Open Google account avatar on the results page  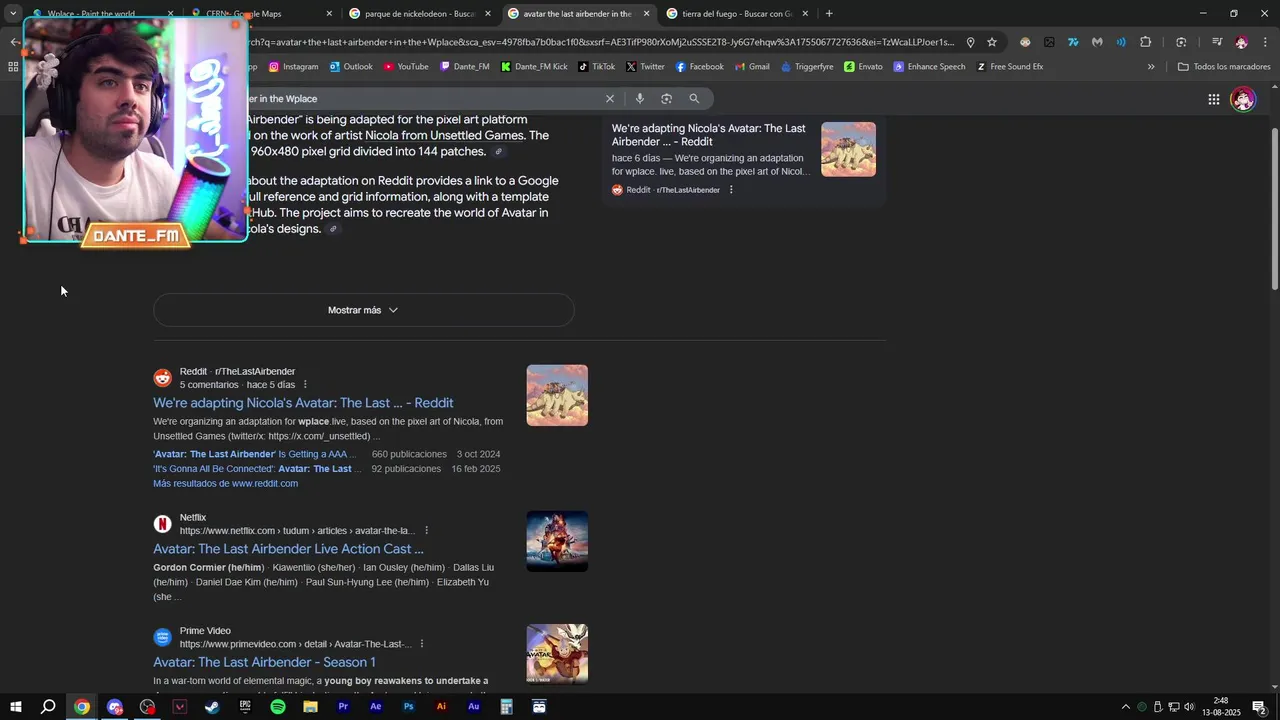point(1243,99)
